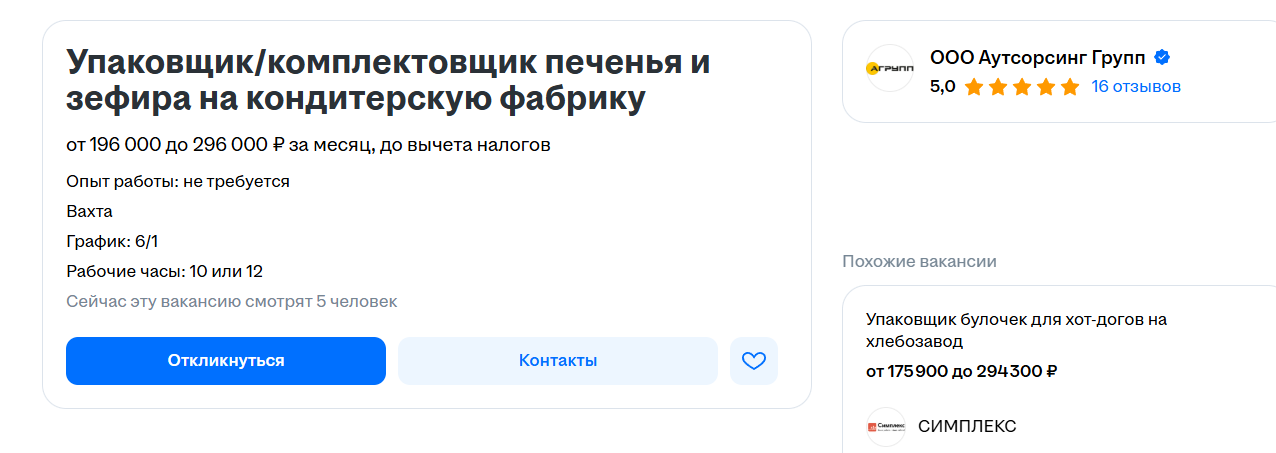The height and width of the screenshot is (453, 1276).
Task: Click the Сейчас эту вакансию смотрят notice
Action: click(x=231, y=302)
